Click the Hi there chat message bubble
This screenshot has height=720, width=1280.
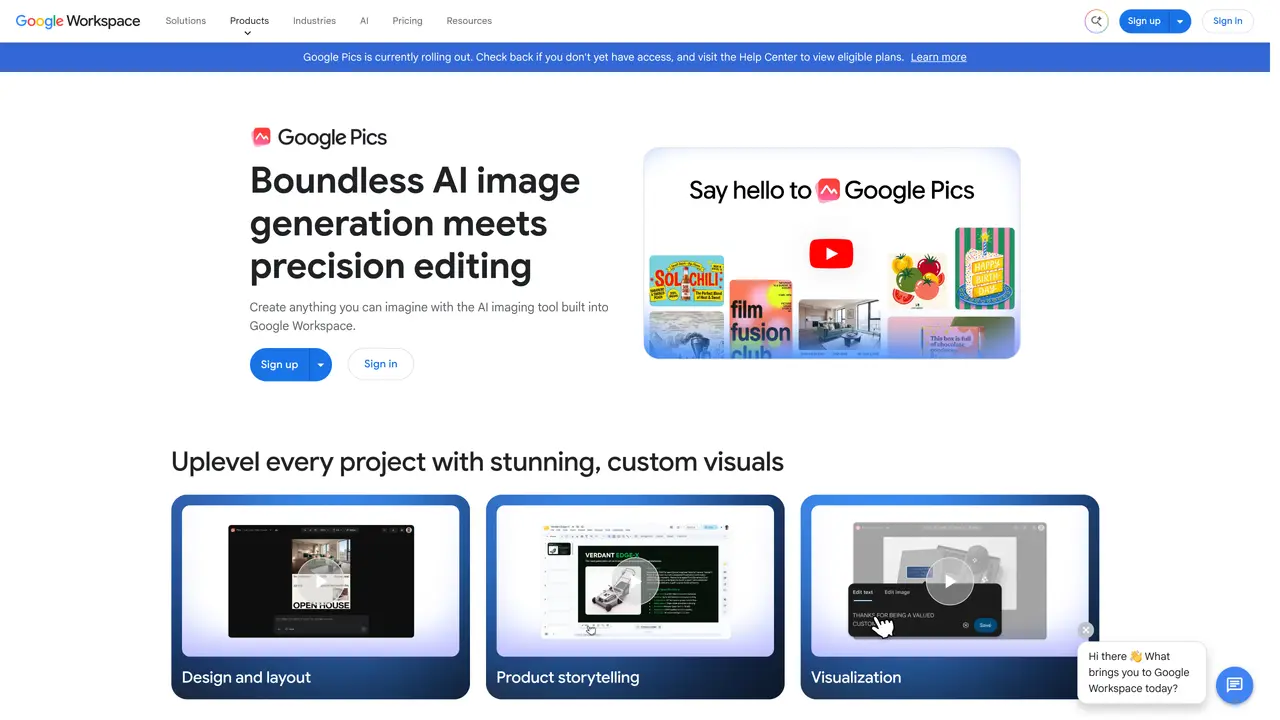(x=1142, y=673)
